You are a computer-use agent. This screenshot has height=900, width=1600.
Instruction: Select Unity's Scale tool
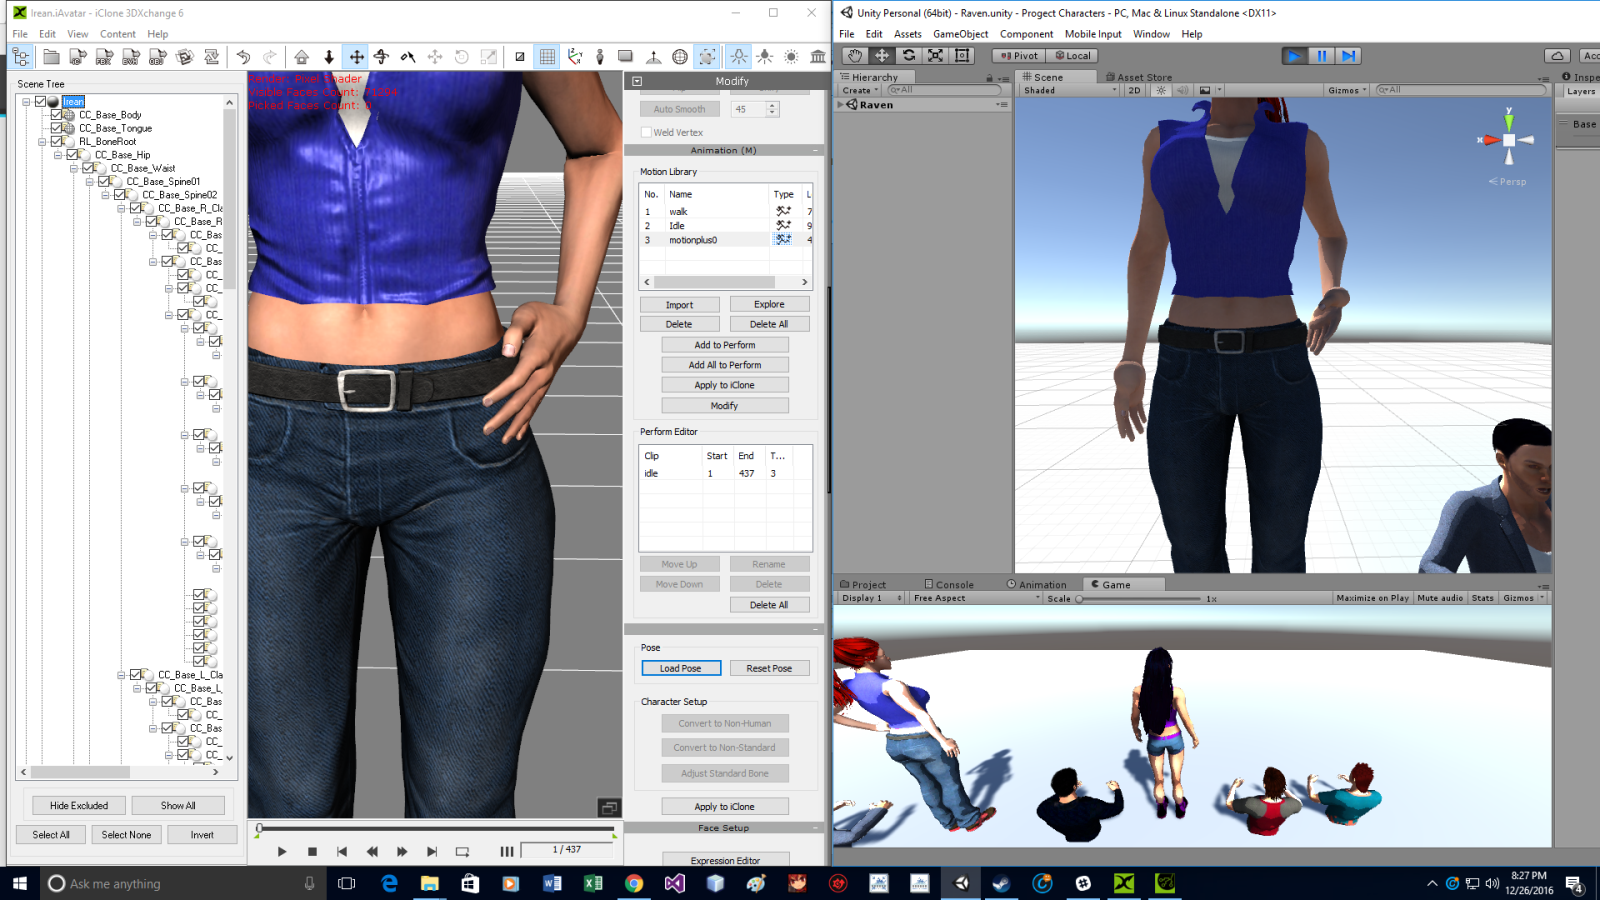click(936, 56)
